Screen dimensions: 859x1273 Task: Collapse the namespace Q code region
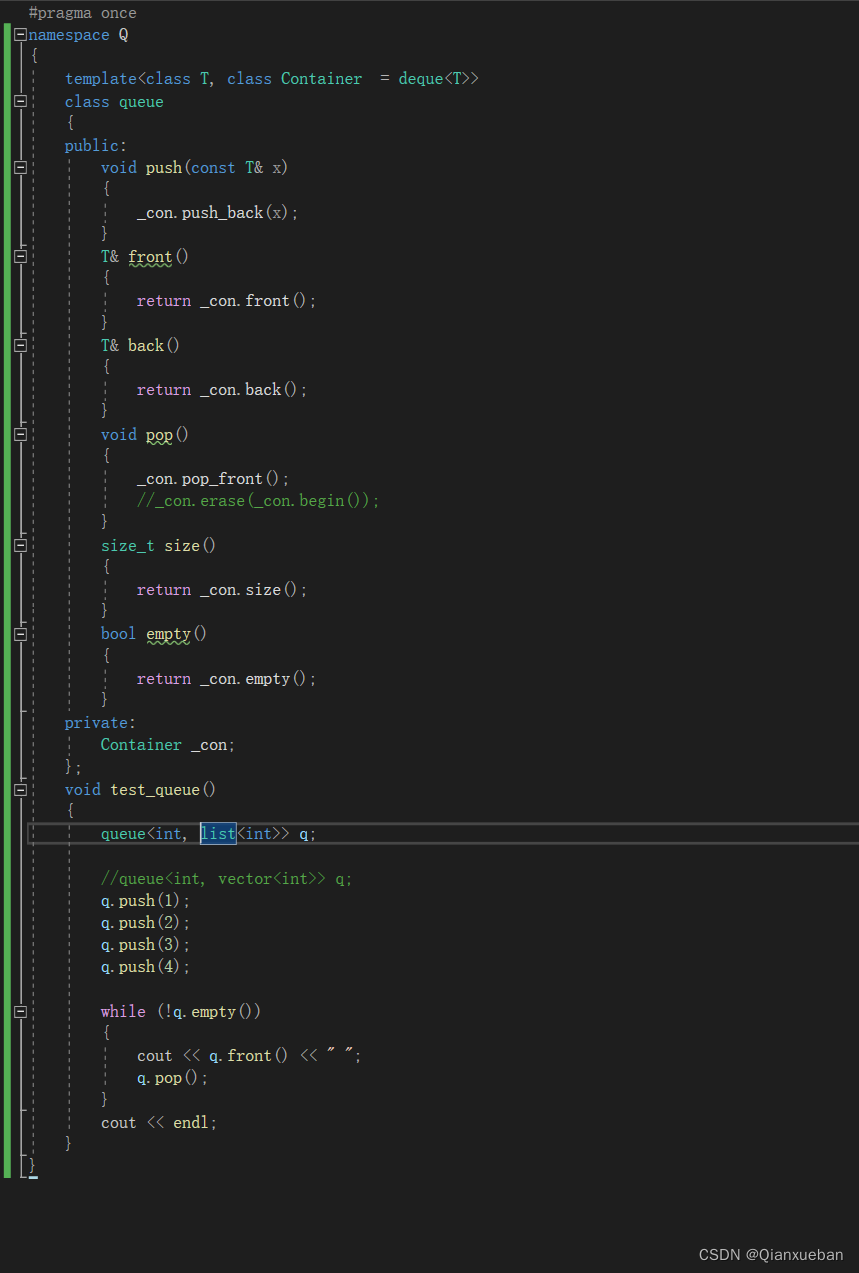tap(19, 34)
